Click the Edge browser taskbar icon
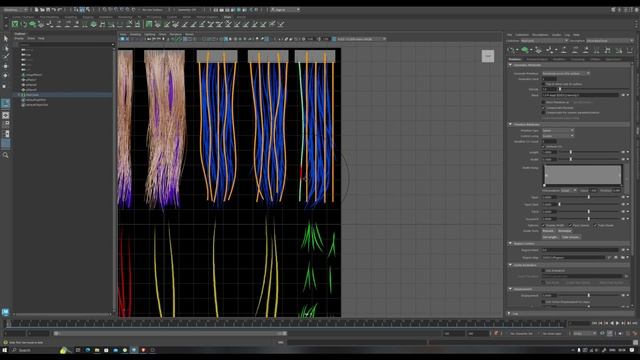This screenshot has width=640, height=360. (88, 350)
